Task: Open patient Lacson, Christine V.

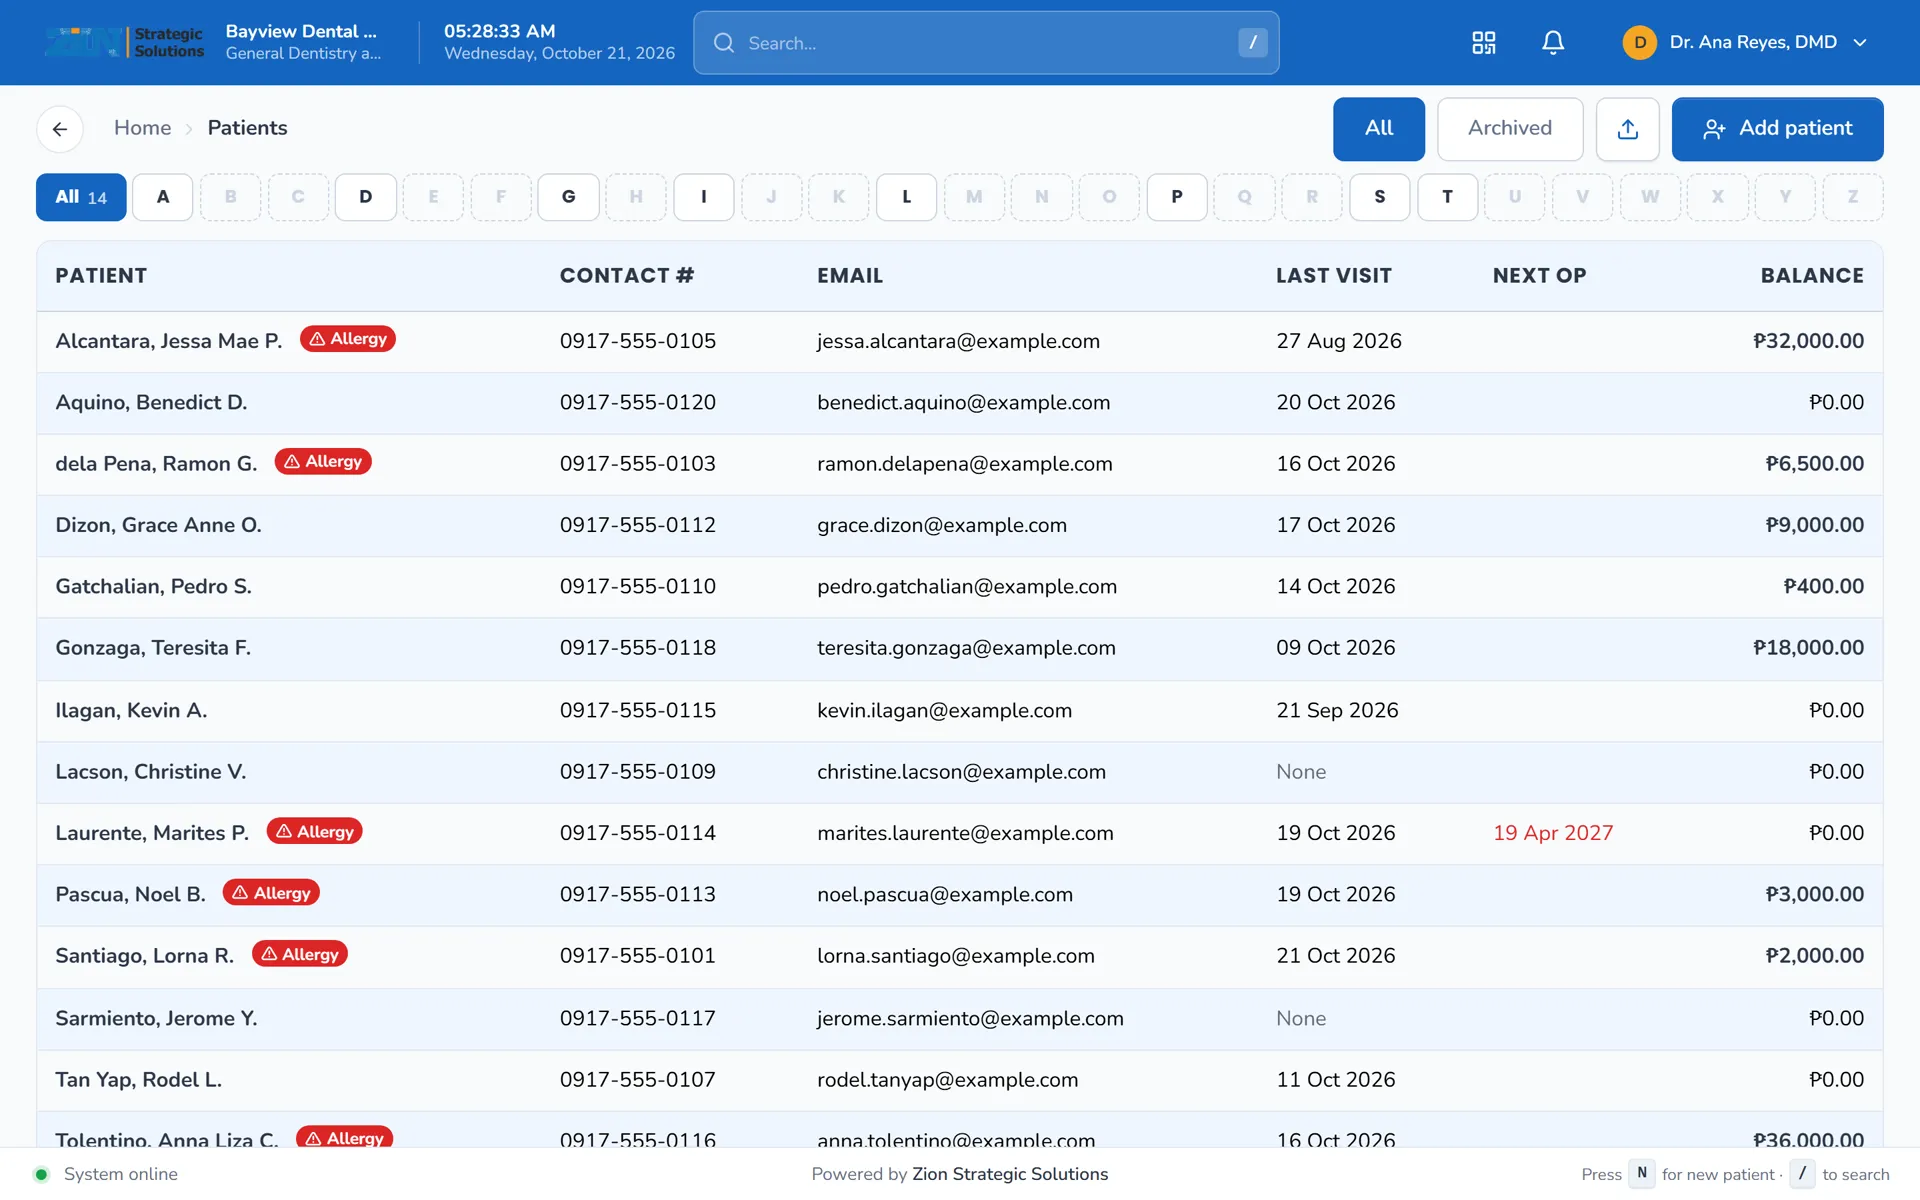Action: [x=150, y=772]
